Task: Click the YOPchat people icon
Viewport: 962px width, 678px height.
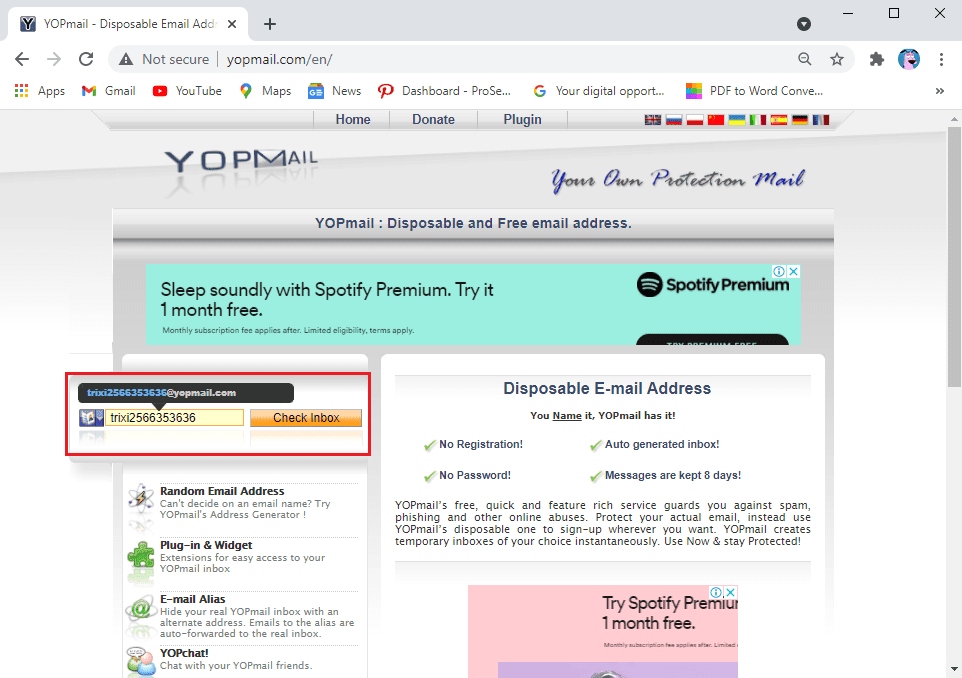Action: 140,661
